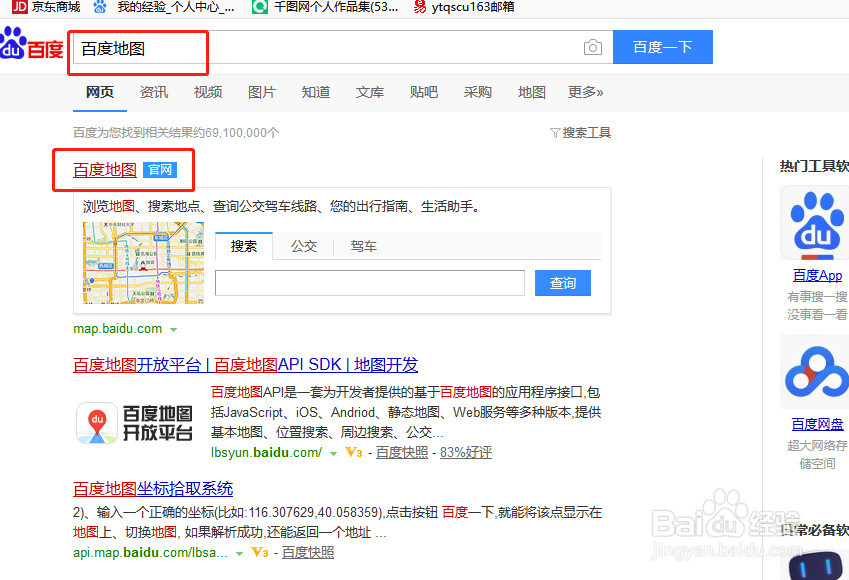Switch to the 资讯 tab
The width and height of the screenshot is (849, 580).
154,92
